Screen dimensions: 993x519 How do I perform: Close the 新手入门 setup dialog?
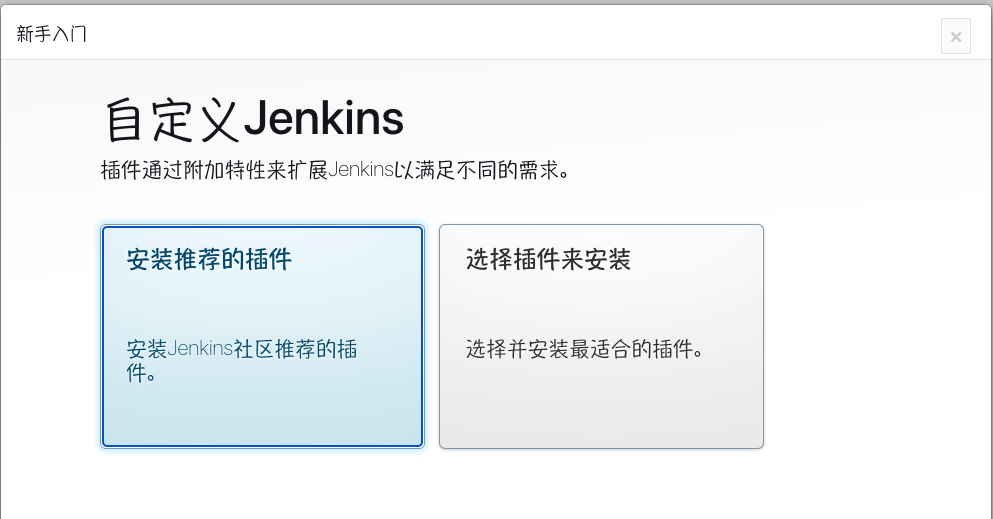[x=956, y=36]
